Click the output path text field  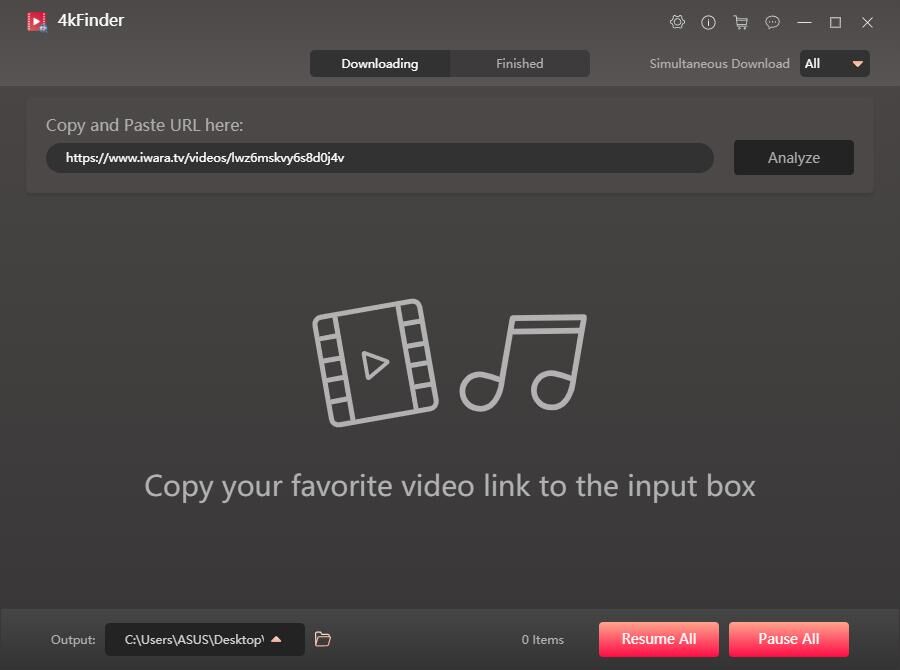click(190, 639)
